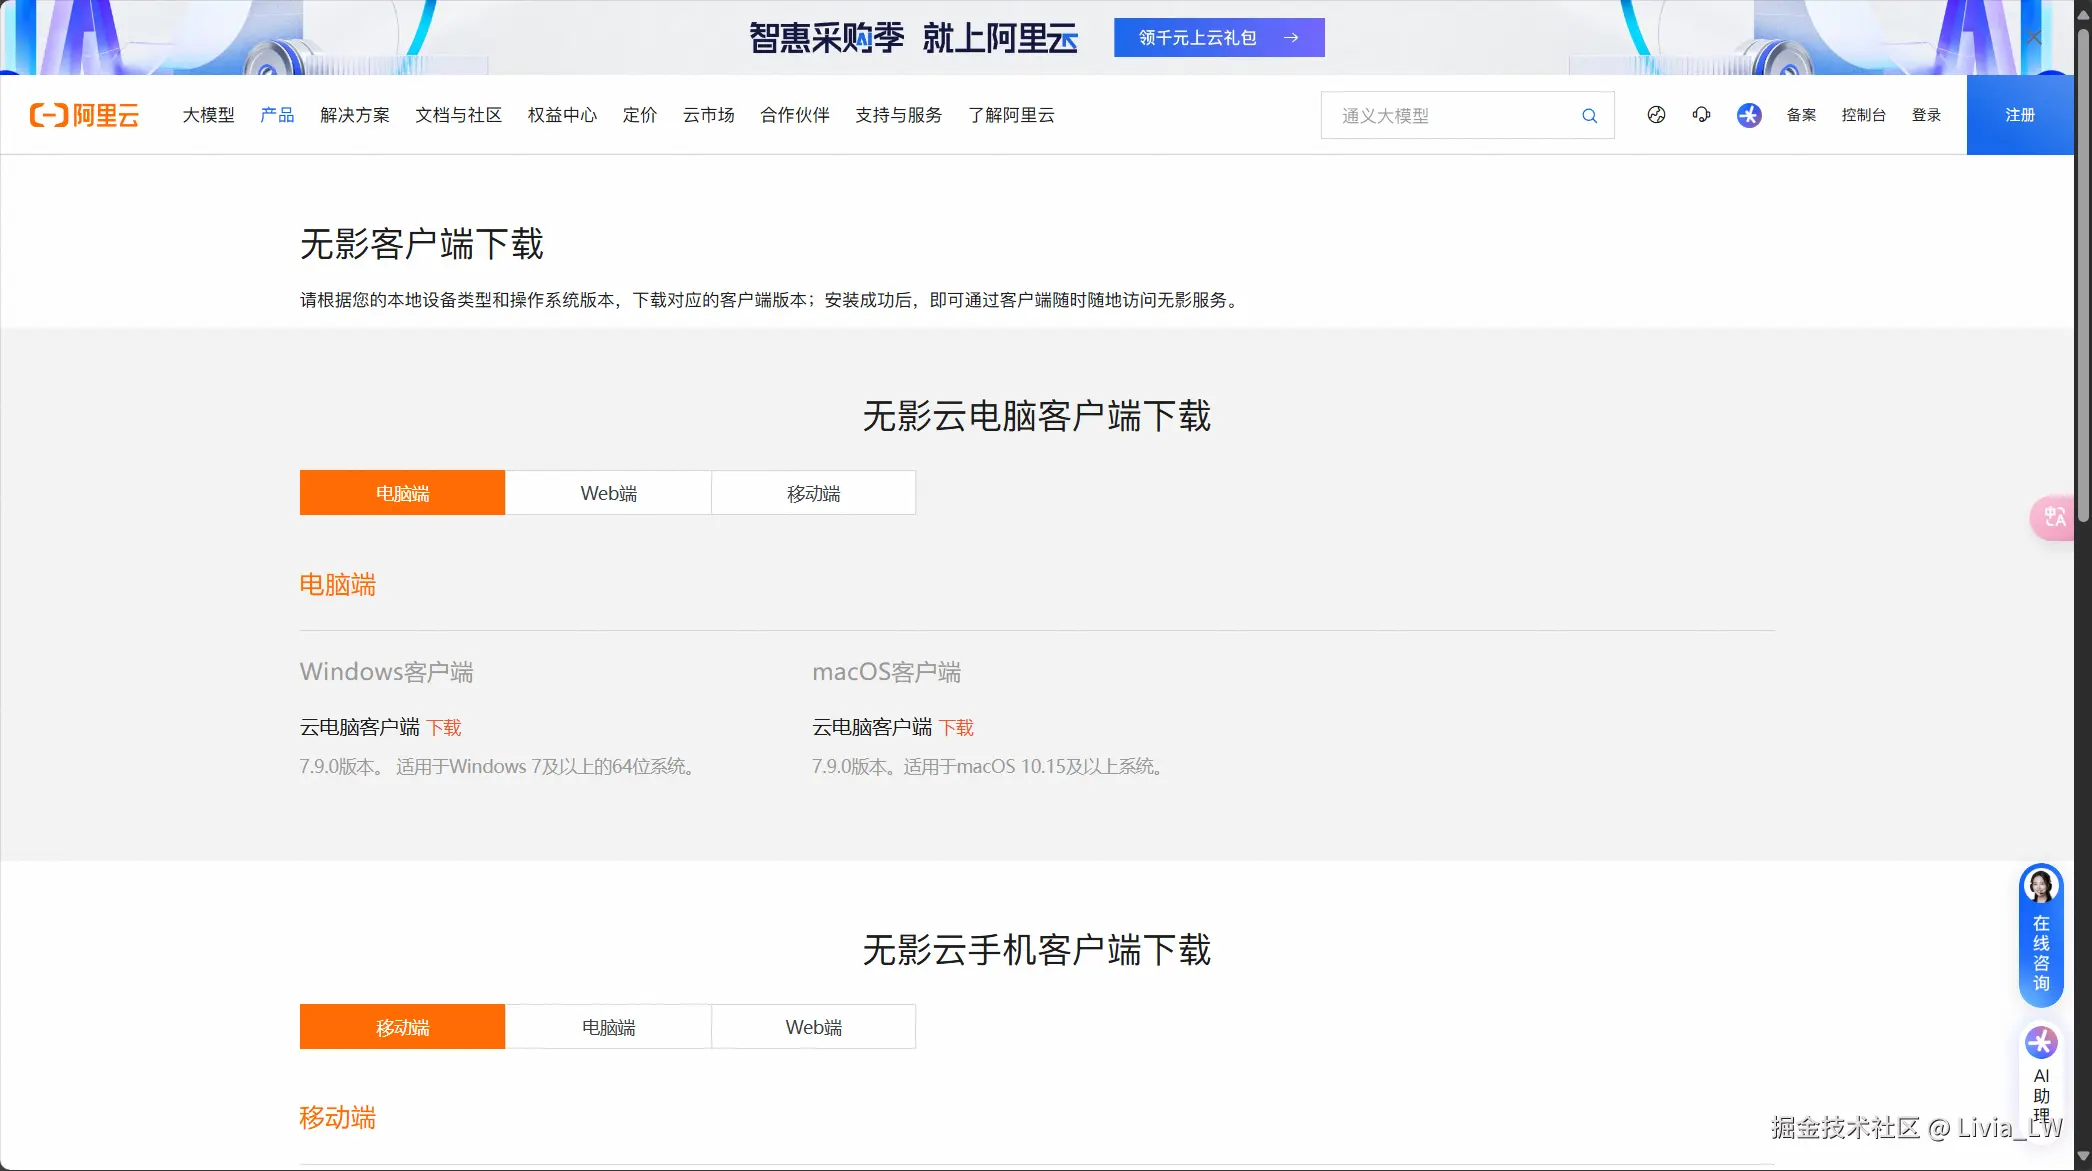Click the Alibaba Cloud (阿里云) logo

[84, 115]
